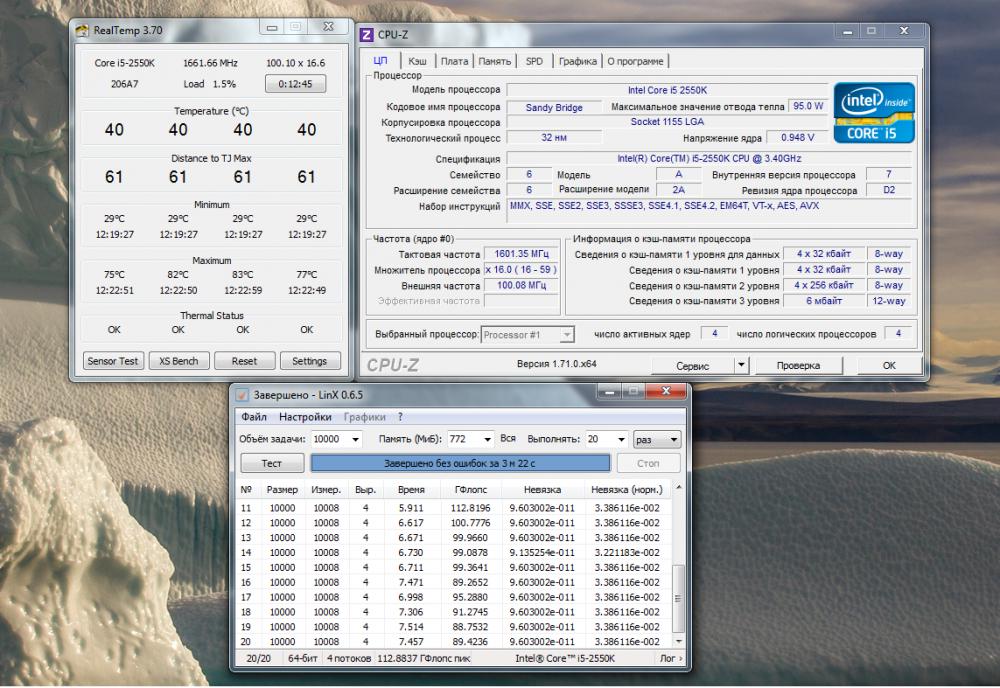Open the Память (МиБ) 772 dropdown
Viewport: 1000px width, 688px height.
click(487, 439)
